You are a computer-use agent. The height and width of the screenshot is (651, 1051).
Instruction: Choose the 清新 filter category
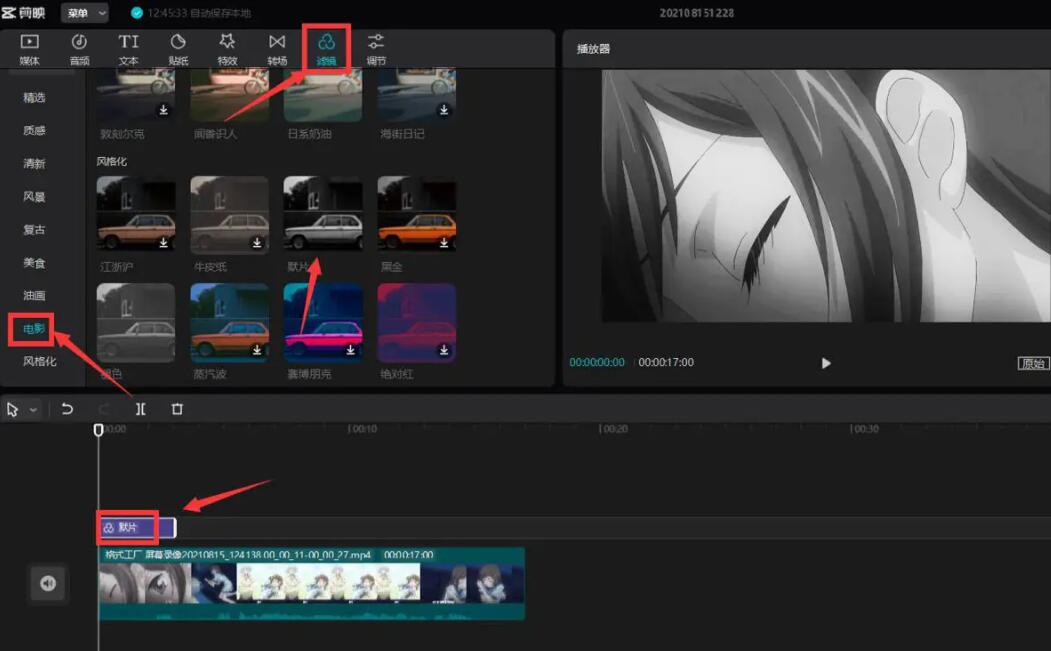coord(34,164)
